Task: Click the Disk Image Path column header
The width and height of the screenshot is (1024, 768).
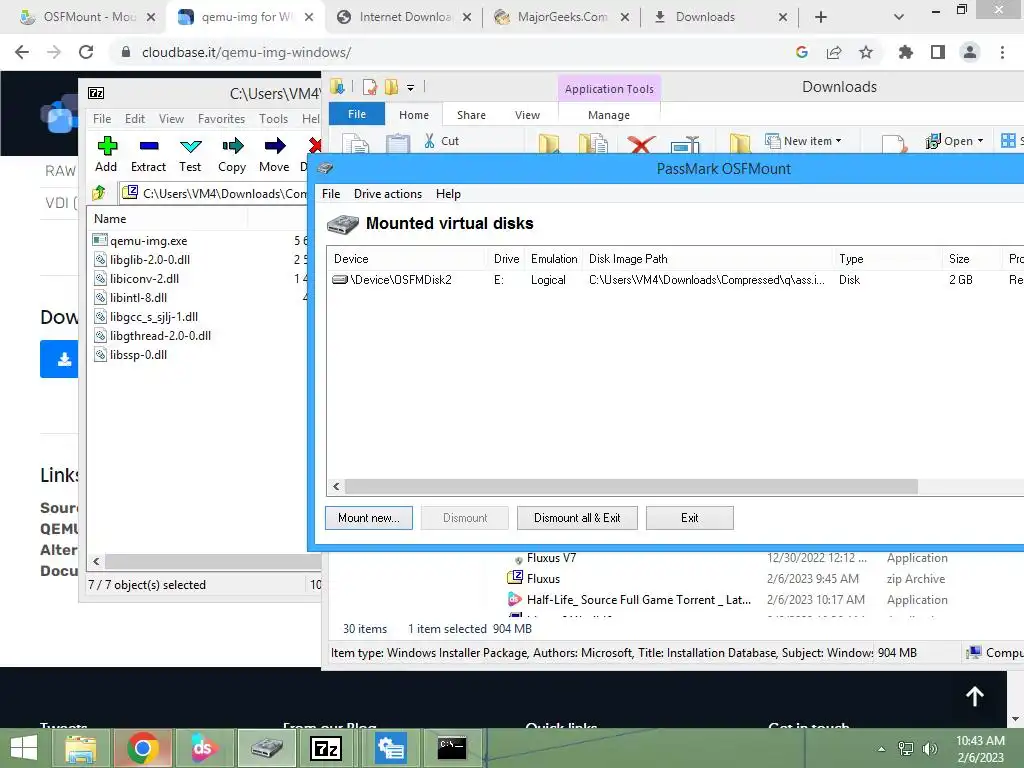Action: [708, 259]
